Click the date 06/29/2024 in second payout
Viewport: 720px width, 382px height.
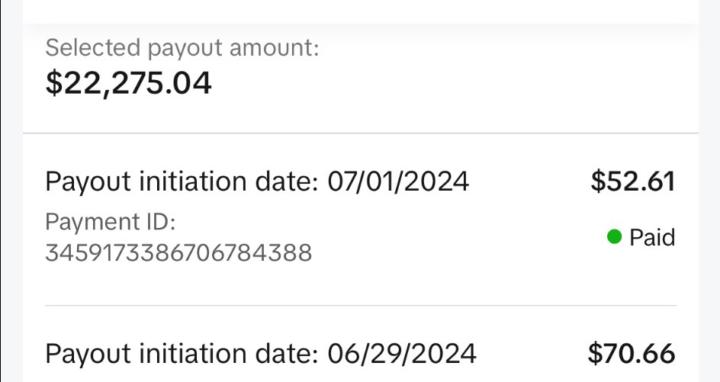pos(402,354)
